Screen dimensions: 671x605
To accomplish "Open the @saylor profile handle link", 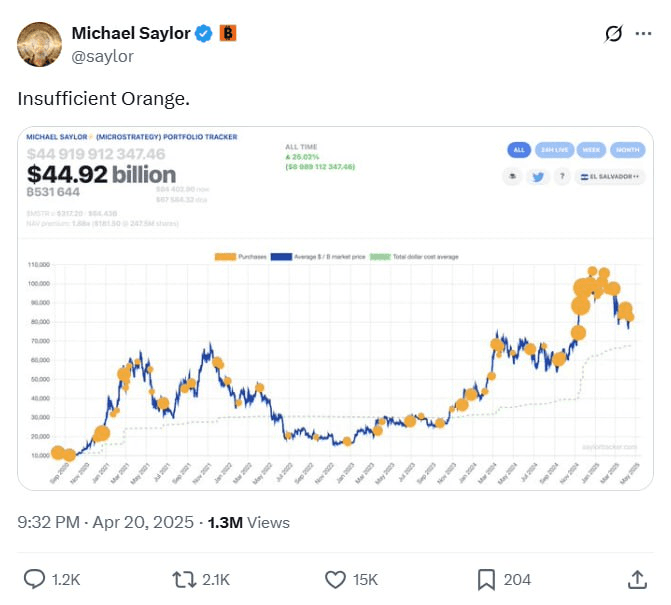I will click(102, 56).
